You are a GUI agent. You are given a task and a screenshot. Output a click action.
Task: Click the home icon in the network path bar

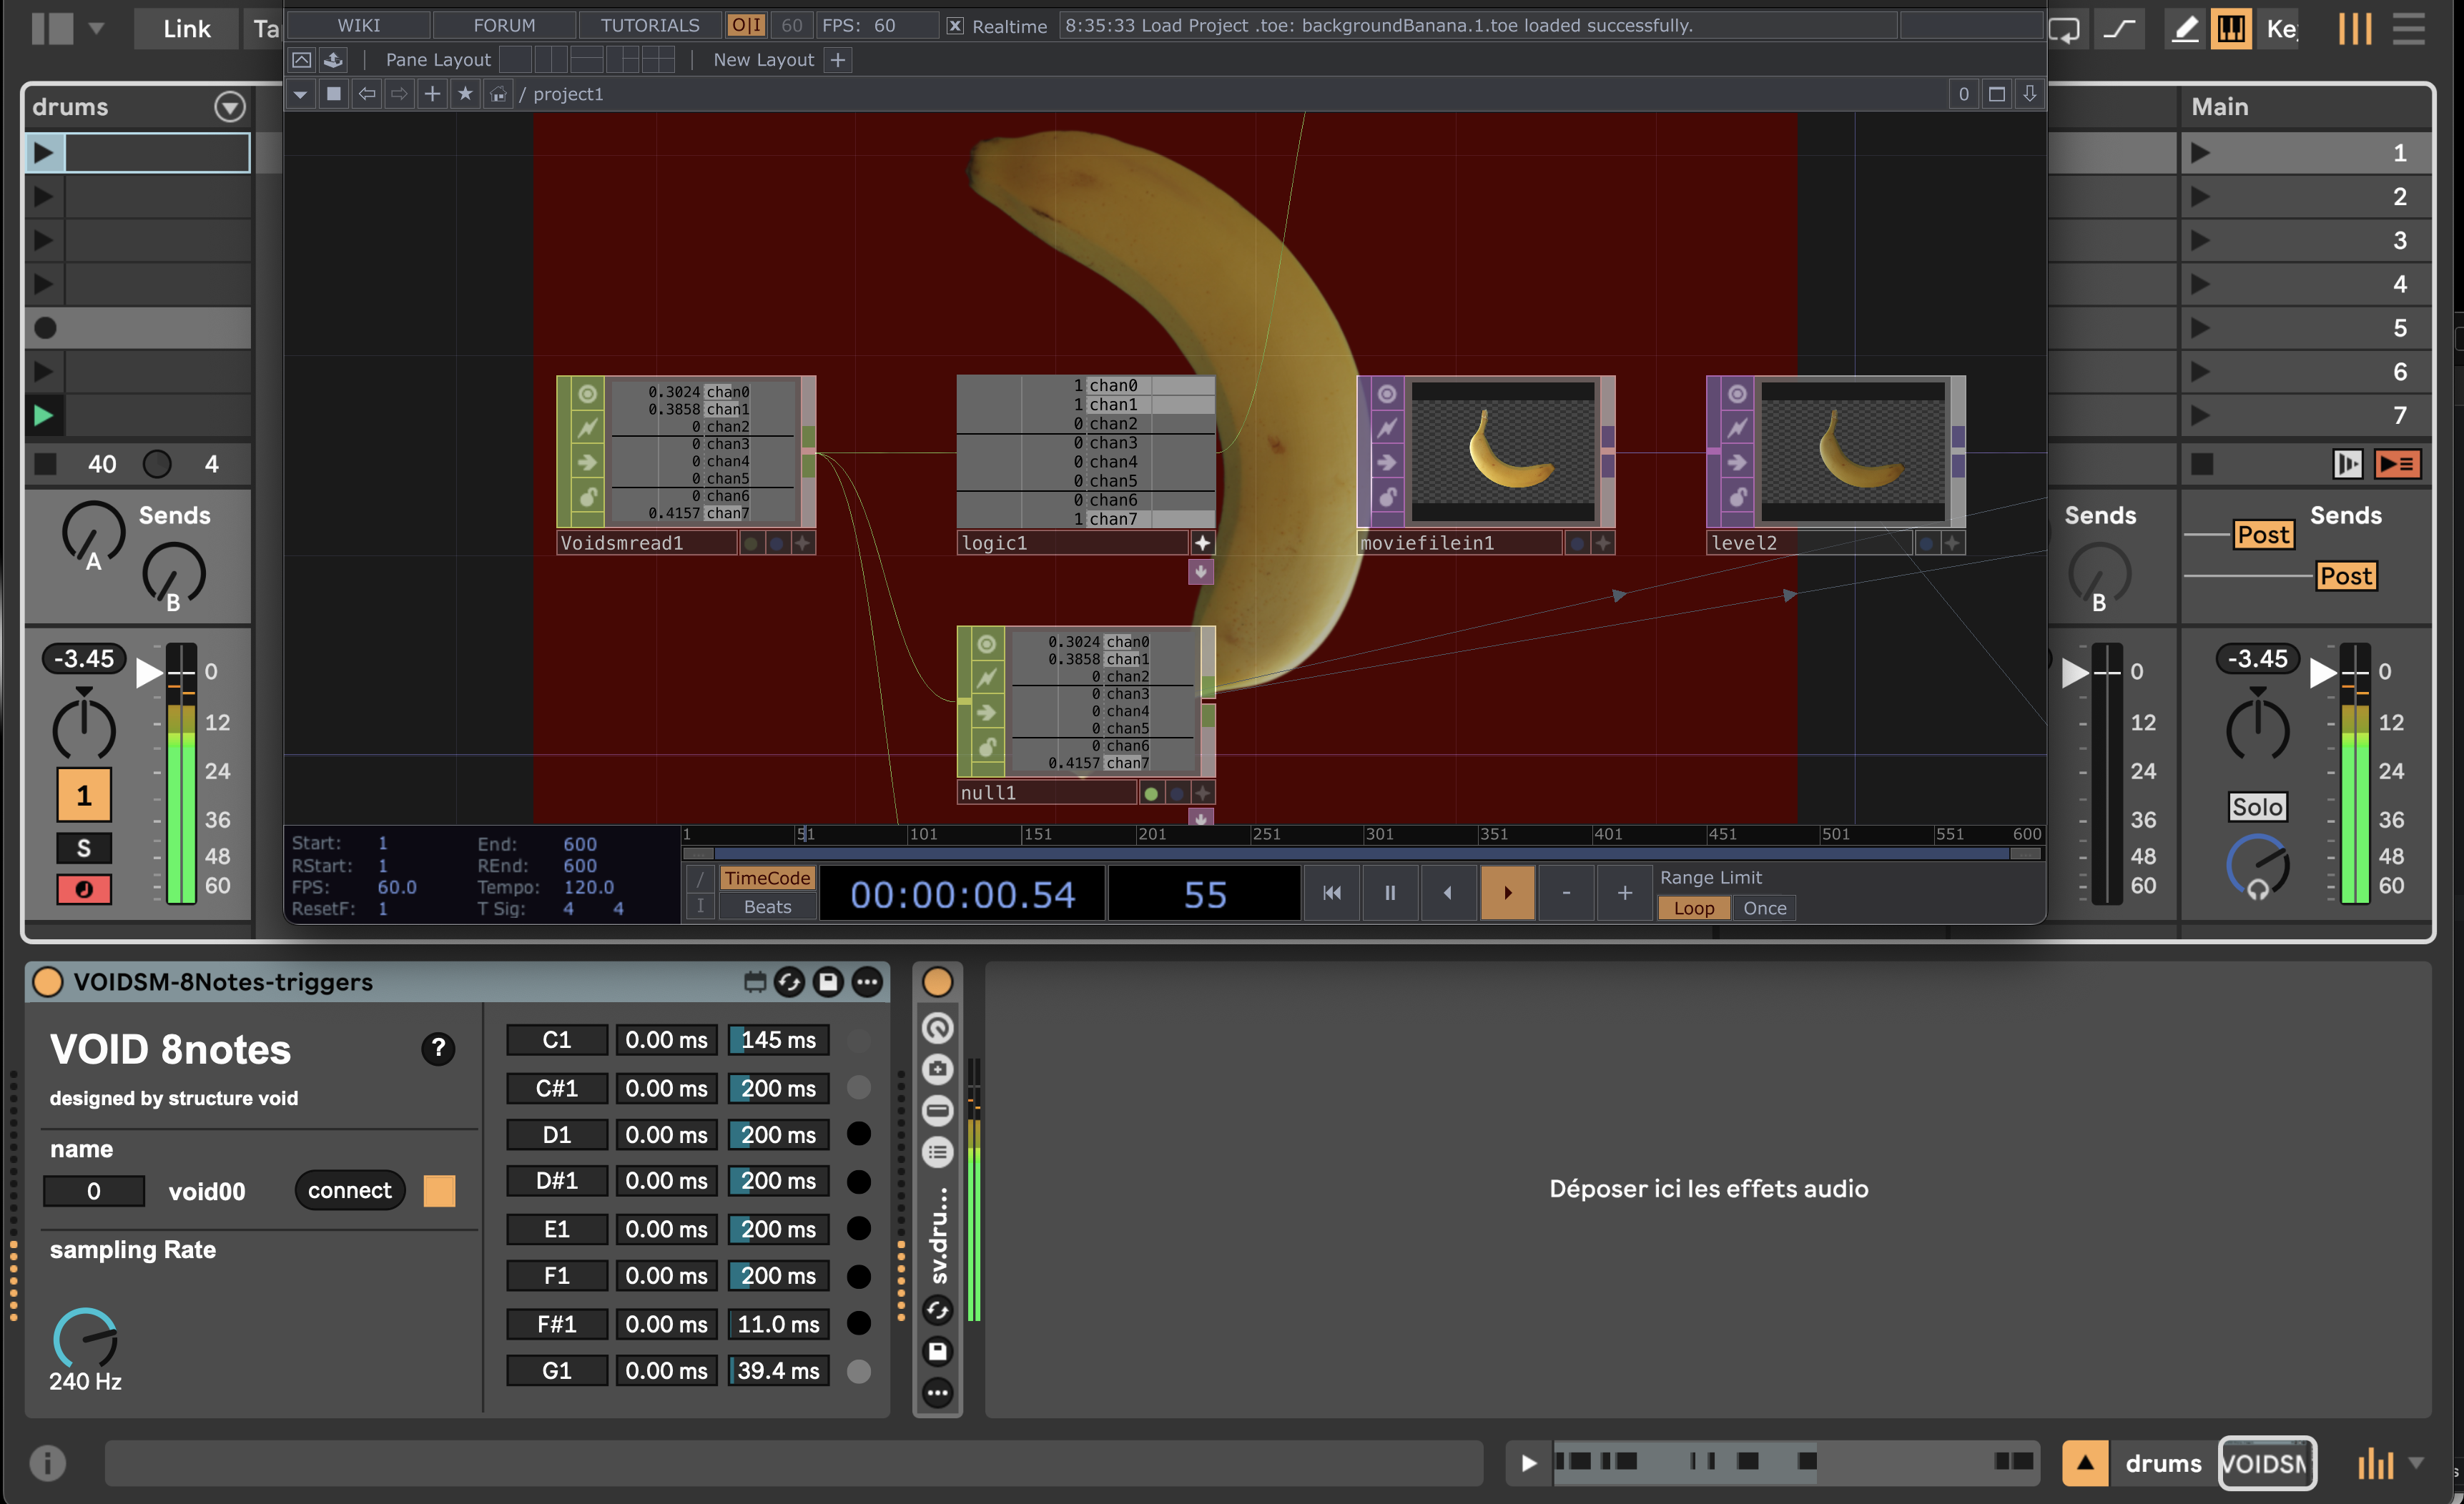pyautogui.click(x=498, y=94)
